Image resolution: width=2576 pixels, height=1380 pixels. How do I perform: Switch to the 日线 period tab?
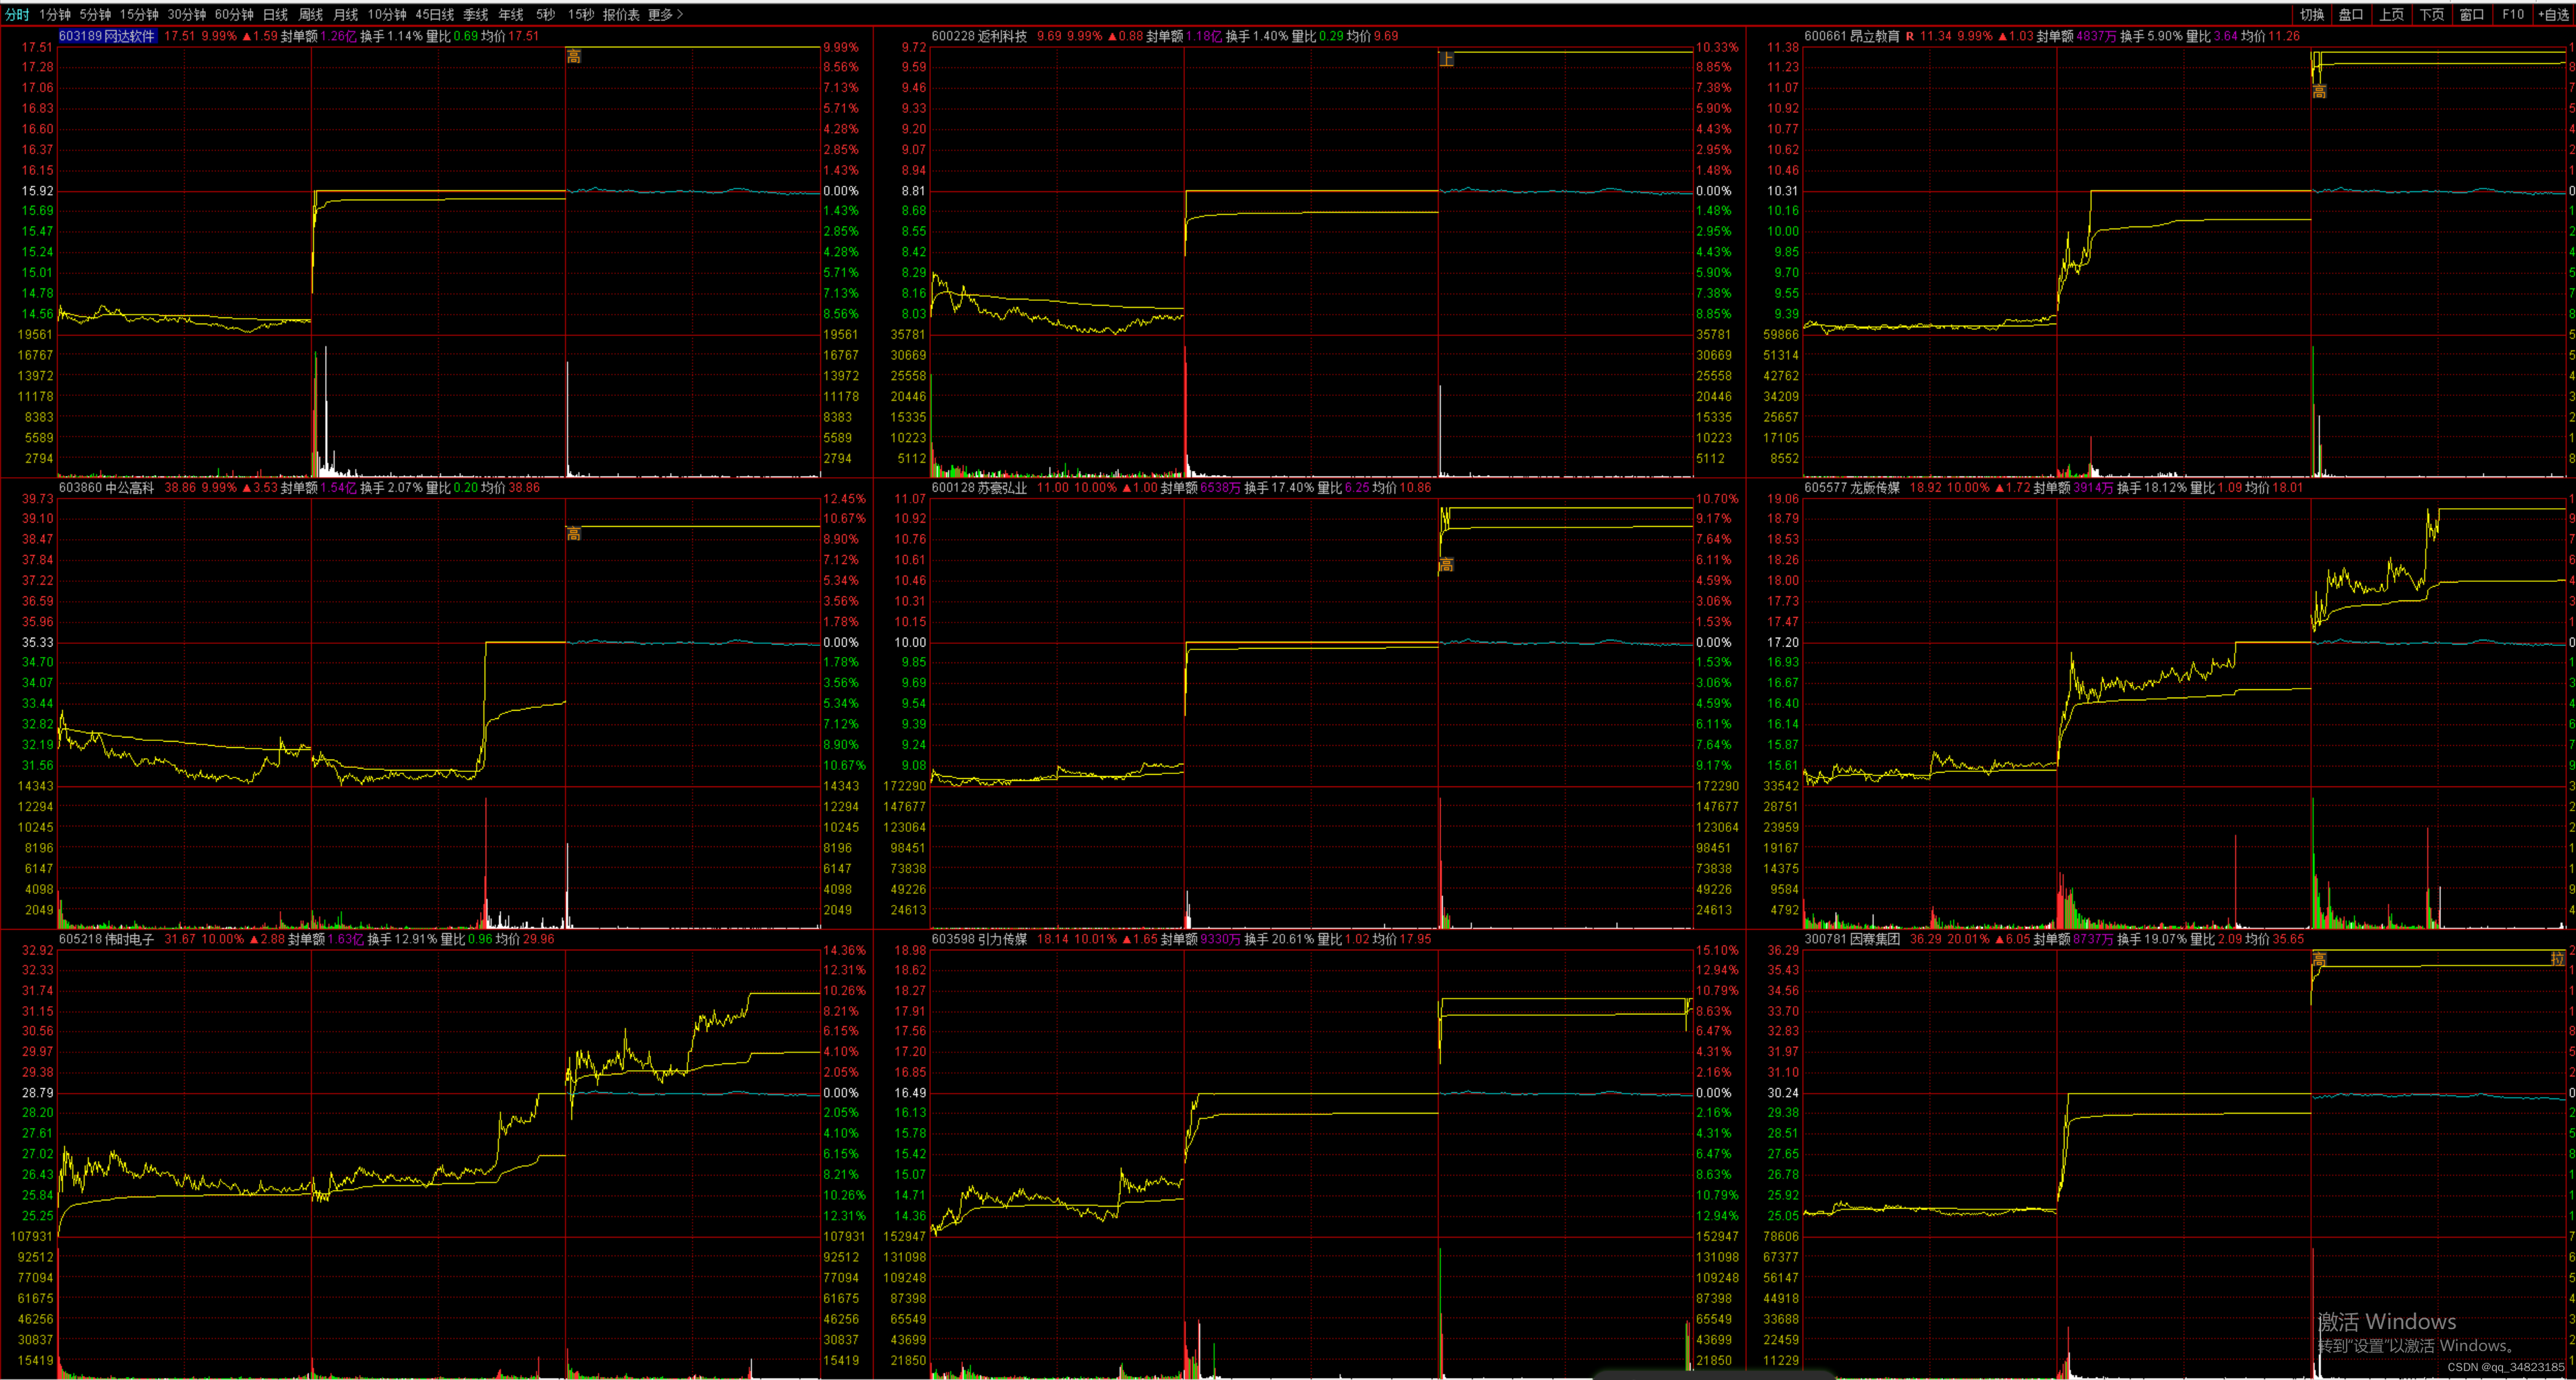[x=275, y=14]
